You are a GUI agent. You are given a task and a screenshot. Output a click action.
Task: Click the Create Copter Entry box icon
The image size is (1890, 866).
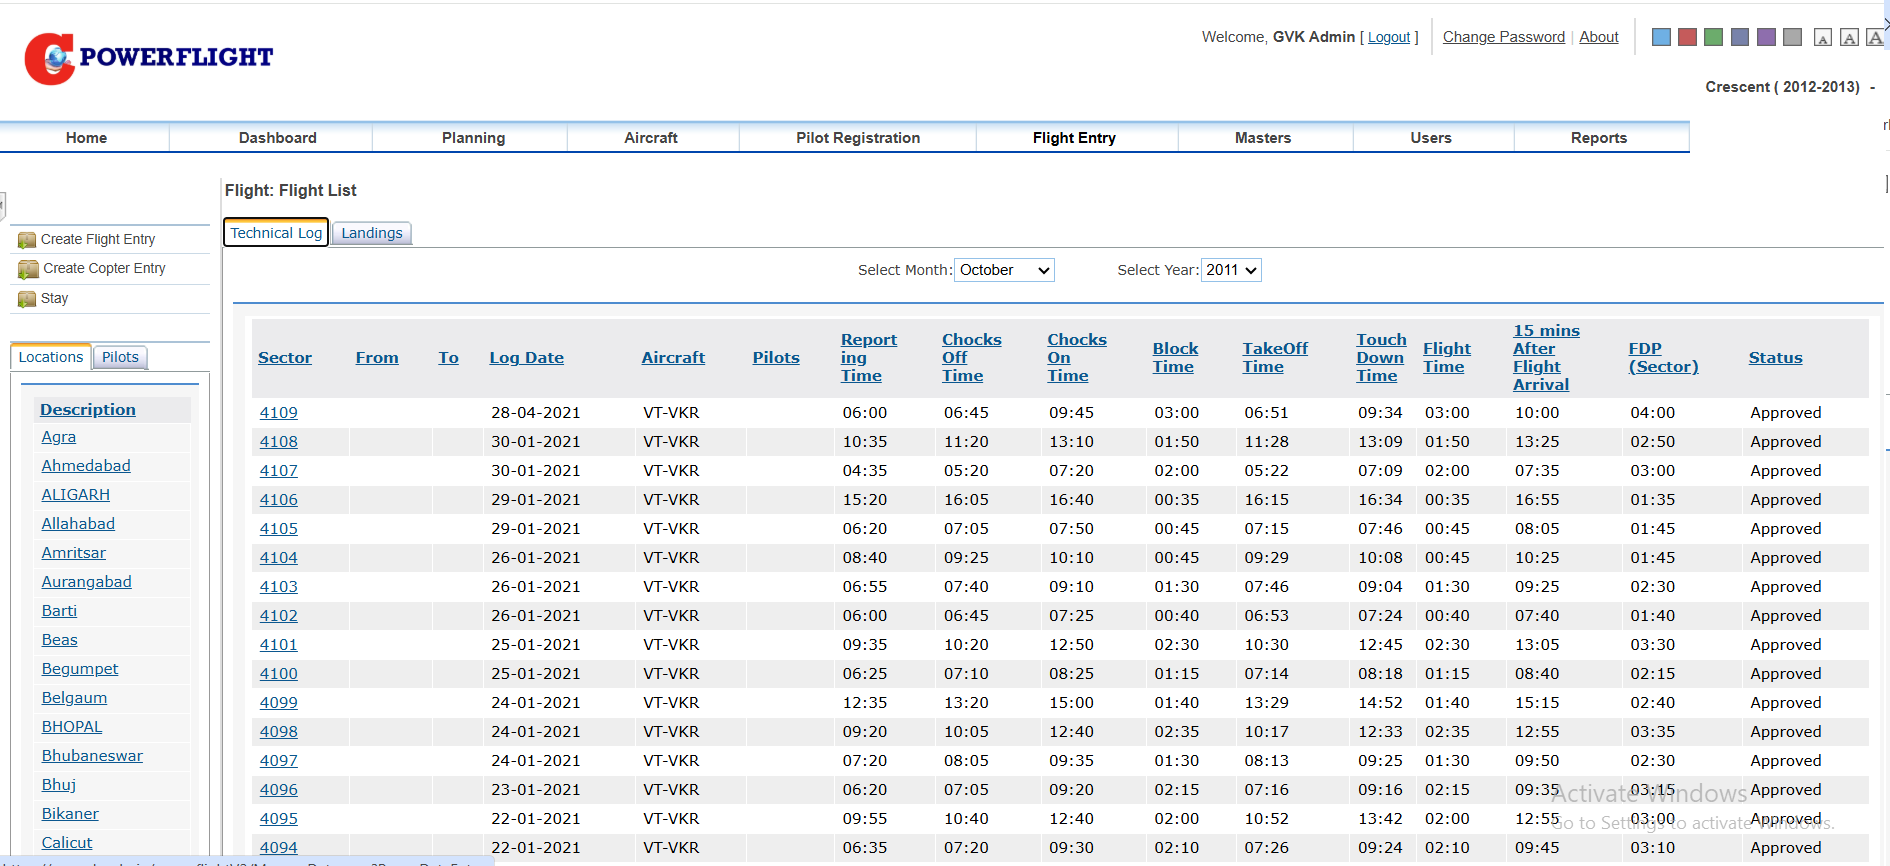coord(28,269)
